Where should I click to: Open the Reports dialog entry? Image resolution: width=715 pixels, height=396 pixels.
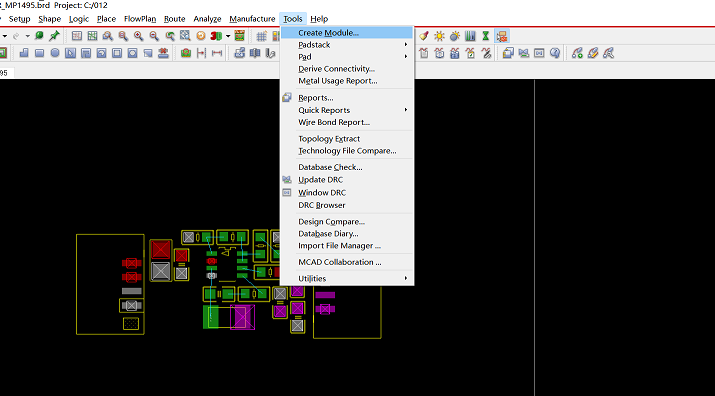coord(347,98)
